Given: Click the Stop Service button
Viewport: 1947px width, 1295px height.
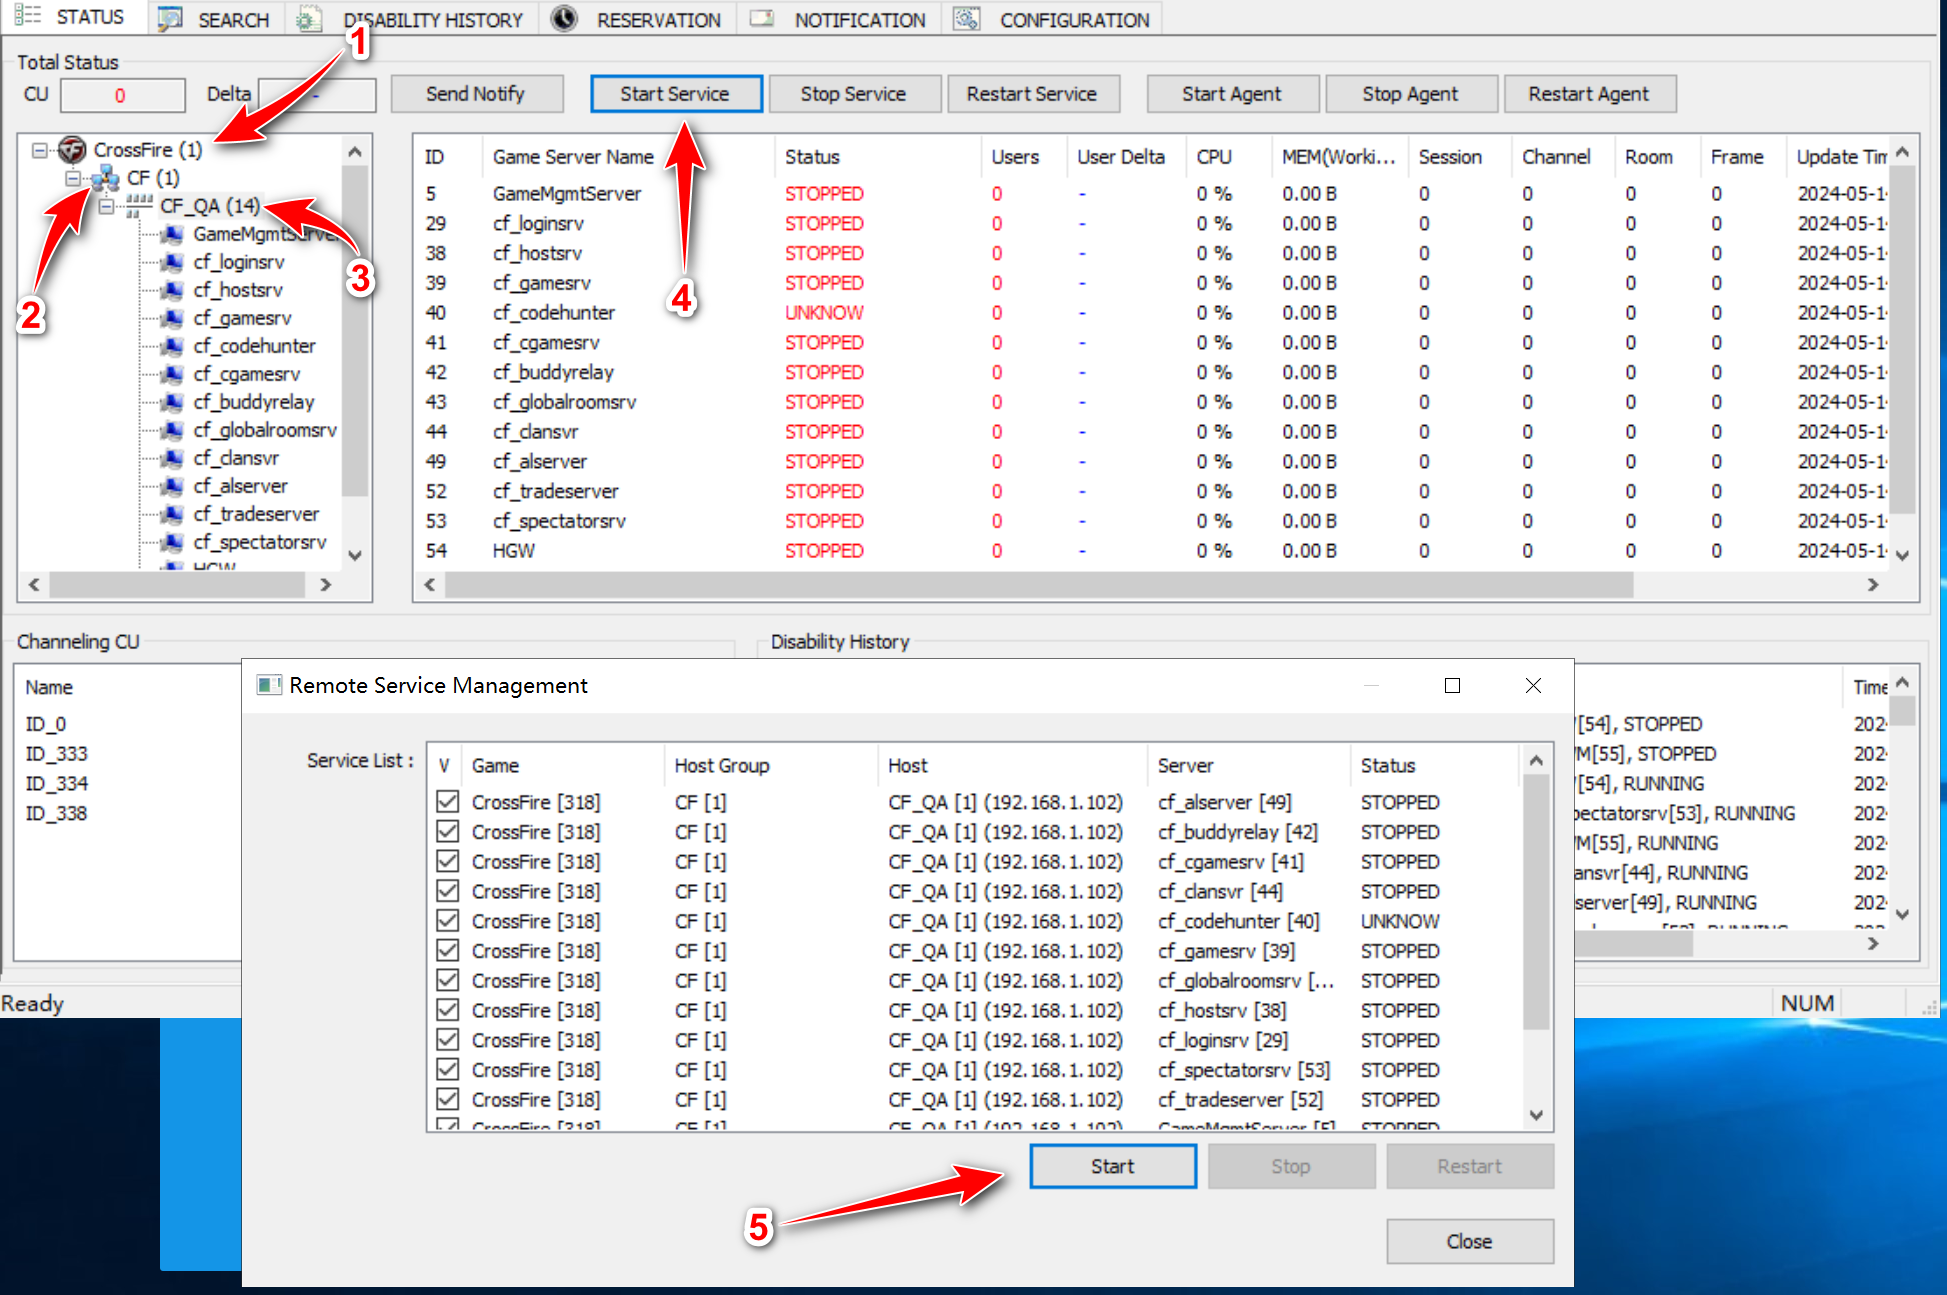Looking at the screenshot, I should [x=854, y=94].
